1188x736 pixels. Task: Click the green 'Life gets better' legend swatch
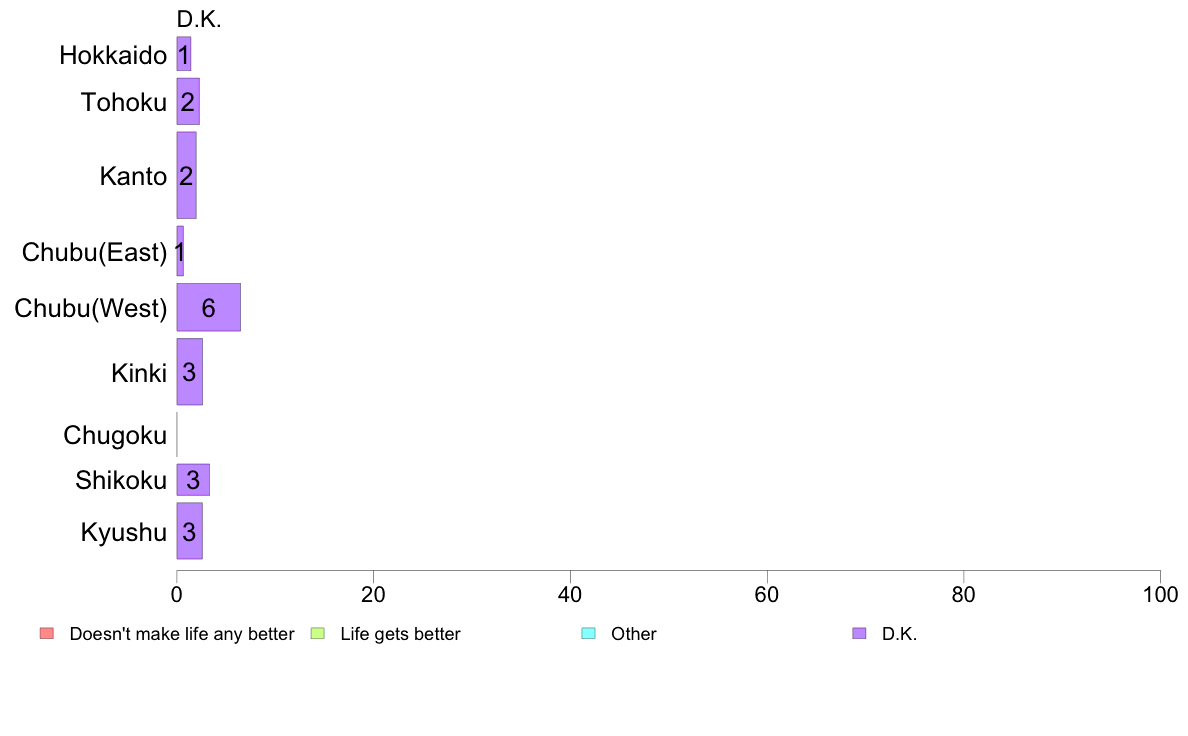[317, 634]
